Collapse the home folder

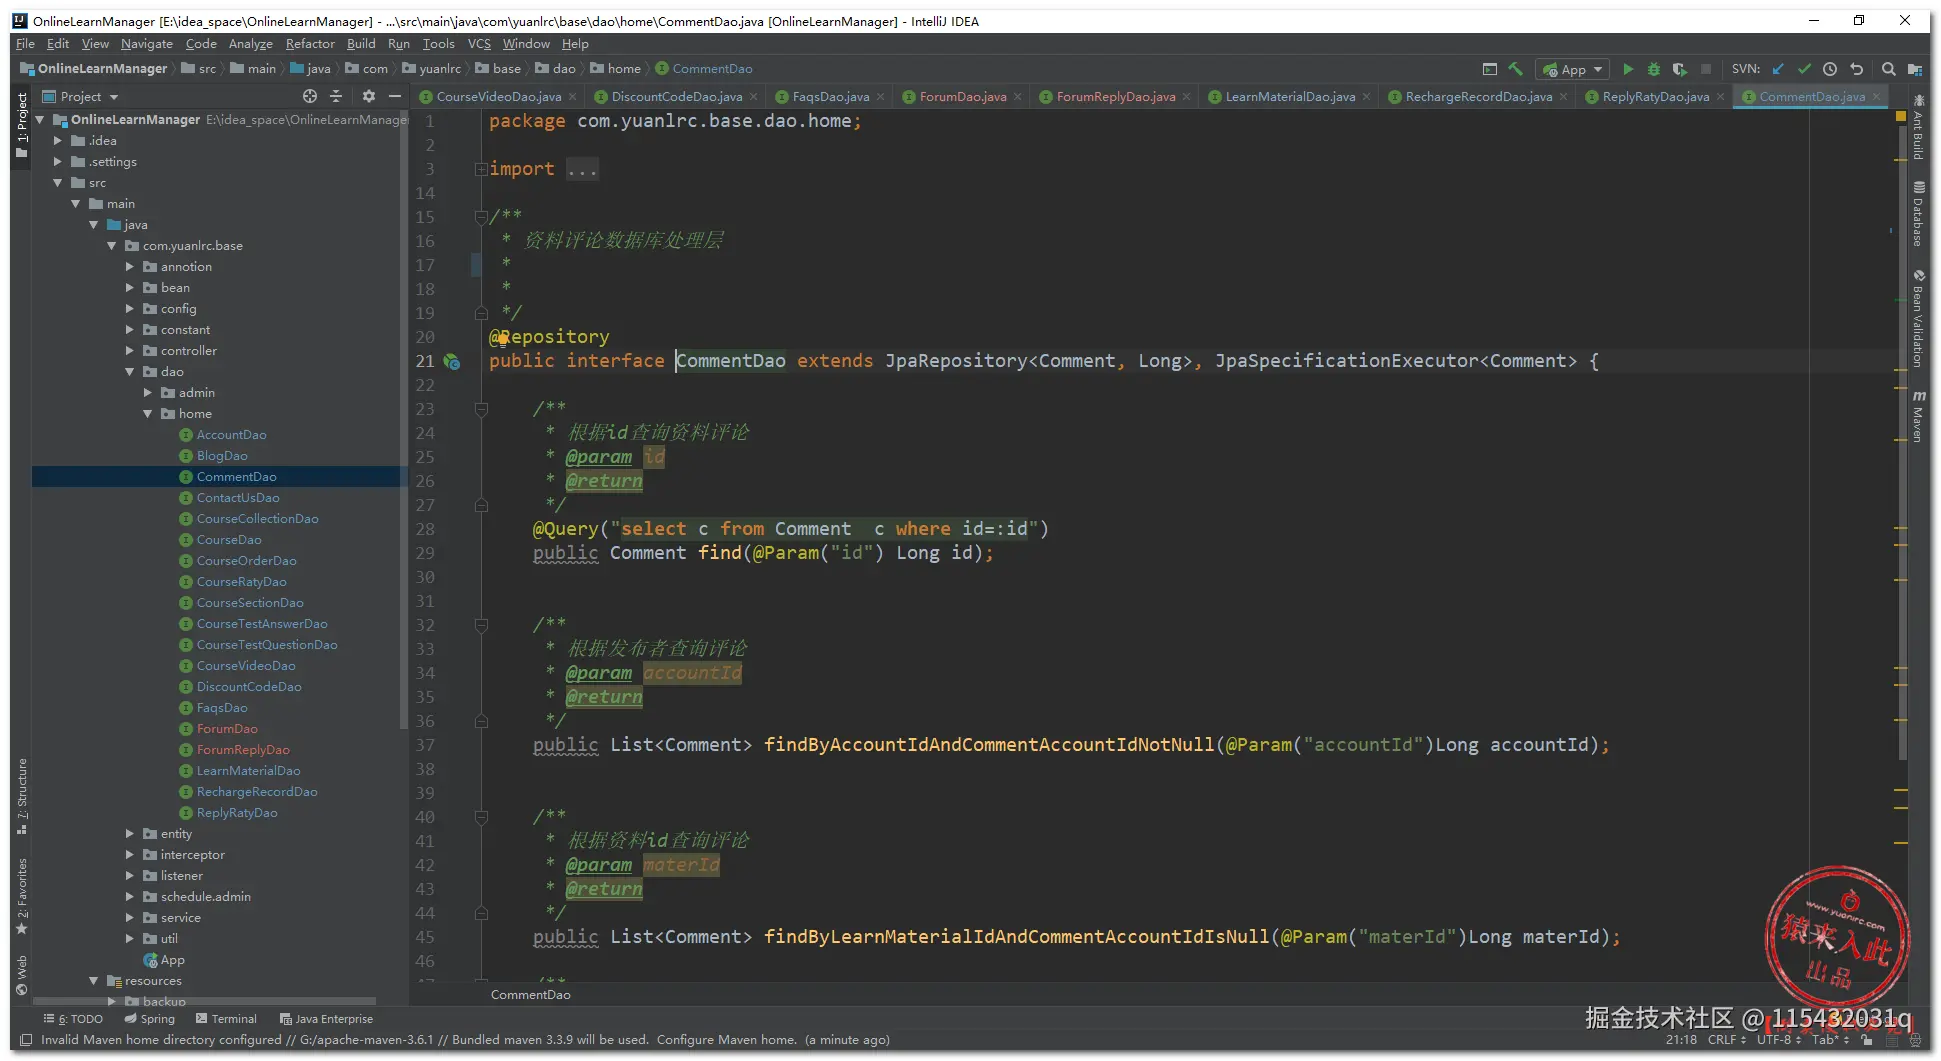click(148, 414)
